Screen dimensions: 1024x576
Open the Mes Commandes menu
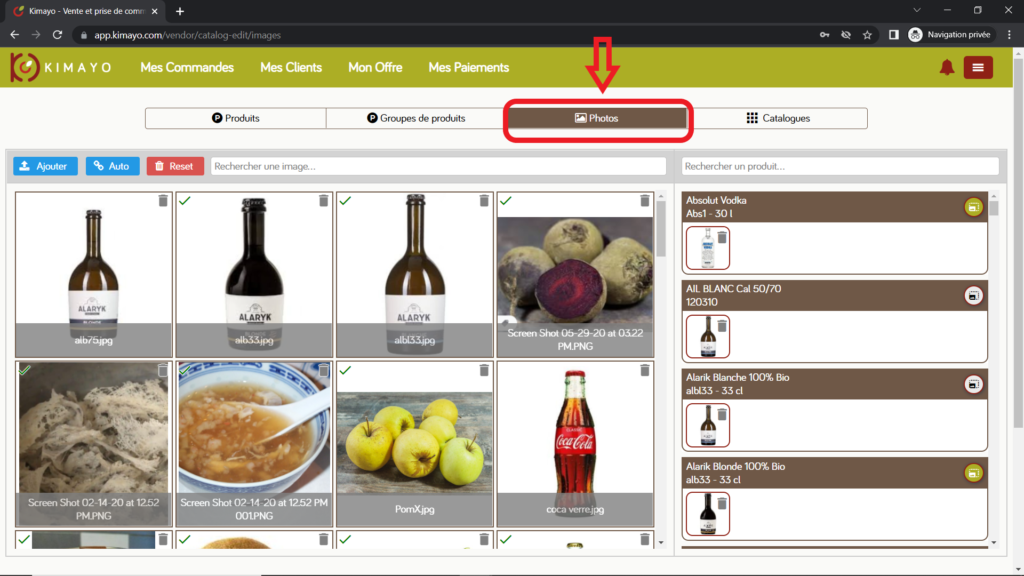pos(187,67)
